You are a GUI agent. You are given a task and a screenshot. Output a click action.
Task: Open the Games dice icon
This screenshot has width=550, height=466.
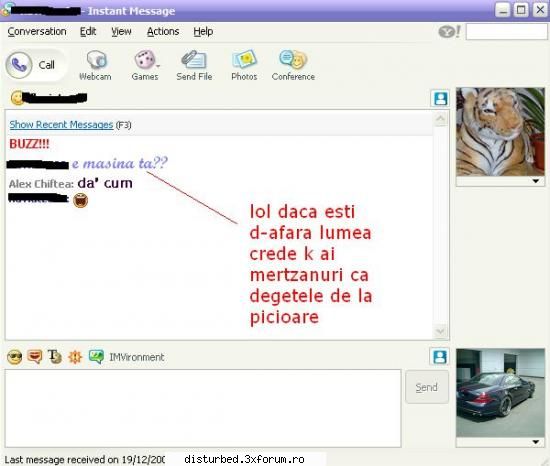(144, 60)
